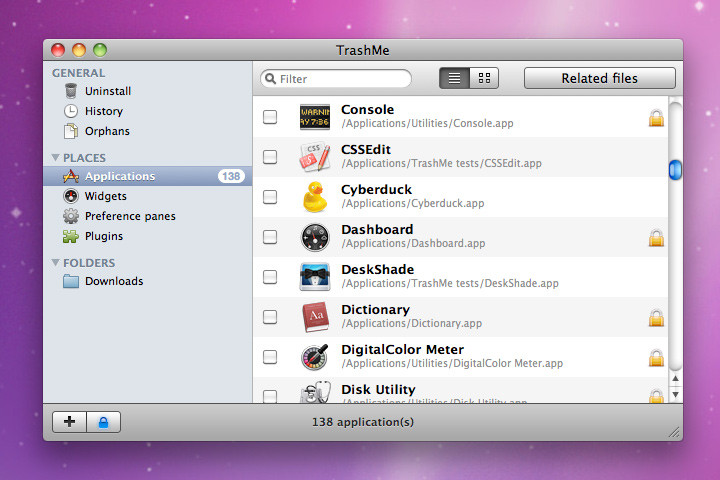Click the CSSEdit app icon
The width and height of the screenshot is (720, 480).
pyautogui.click(x=315, y=157)
